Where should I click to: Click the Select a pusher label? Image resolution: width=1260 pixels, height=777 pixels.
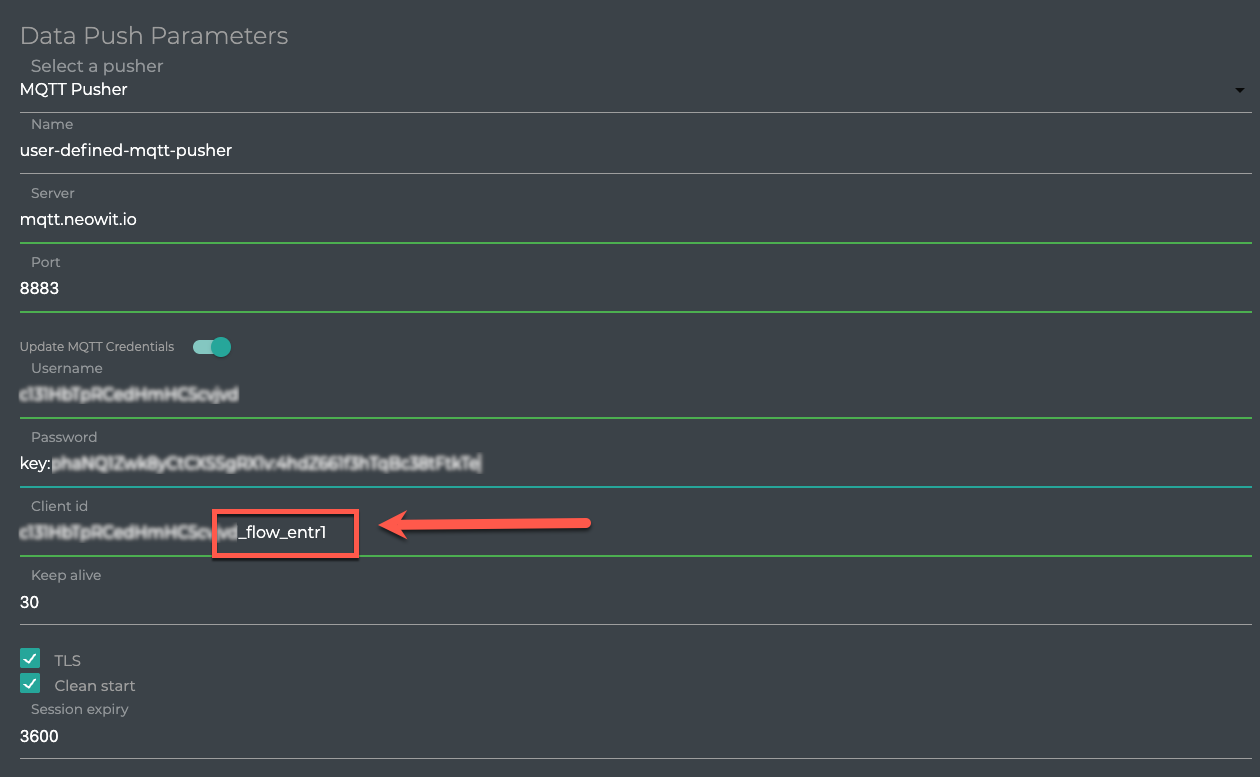(x=97, y=66)
